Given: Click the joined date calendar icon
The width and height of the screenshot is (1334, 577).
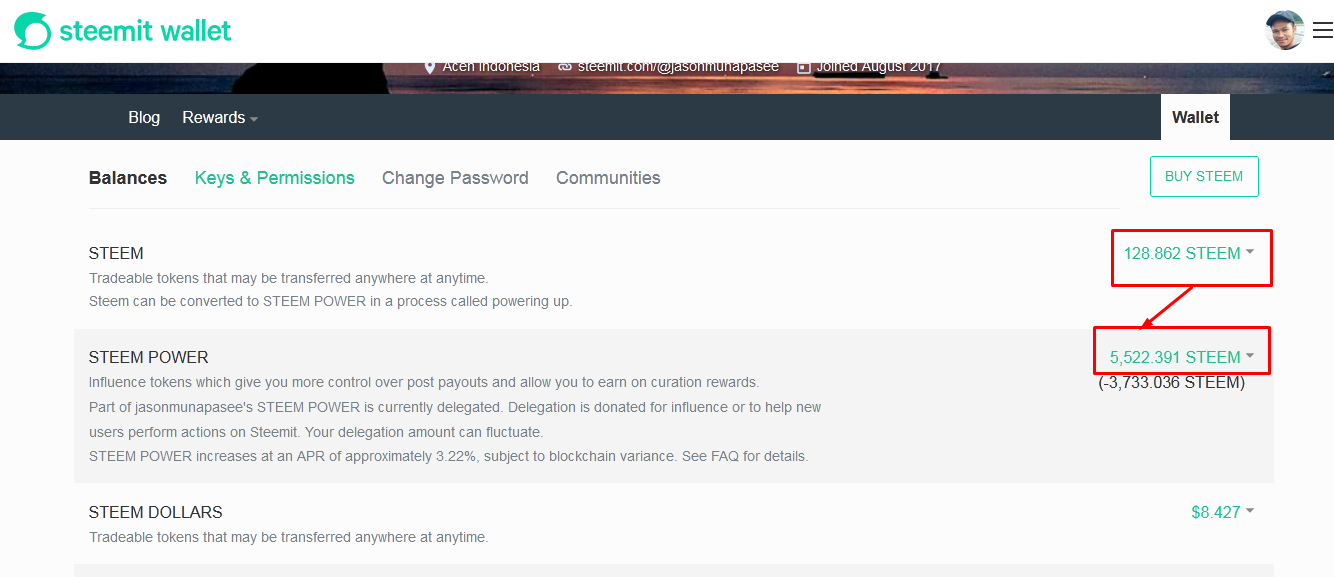Looking at the screenshot, I should point(803,67).
